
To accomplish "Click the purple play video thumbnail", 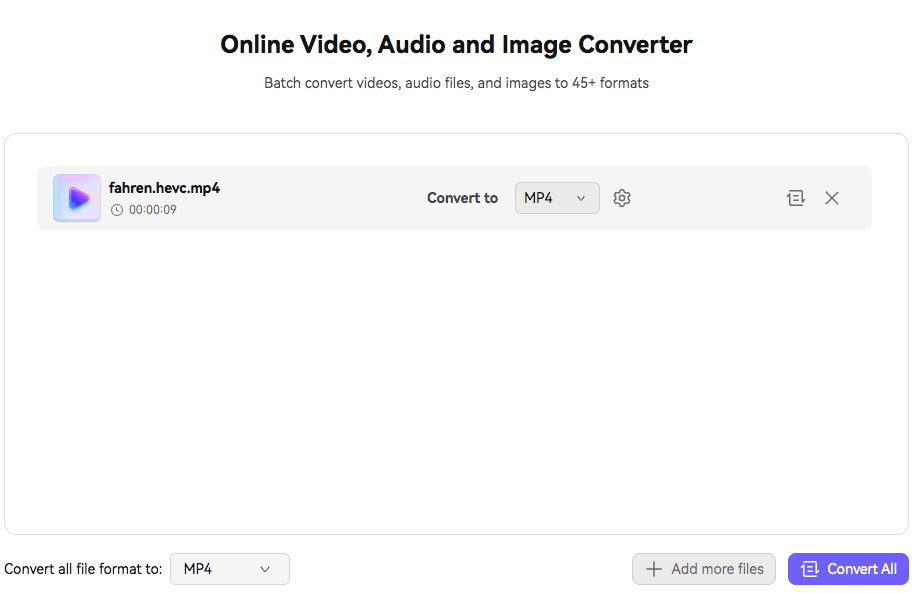I will [77, 198].
